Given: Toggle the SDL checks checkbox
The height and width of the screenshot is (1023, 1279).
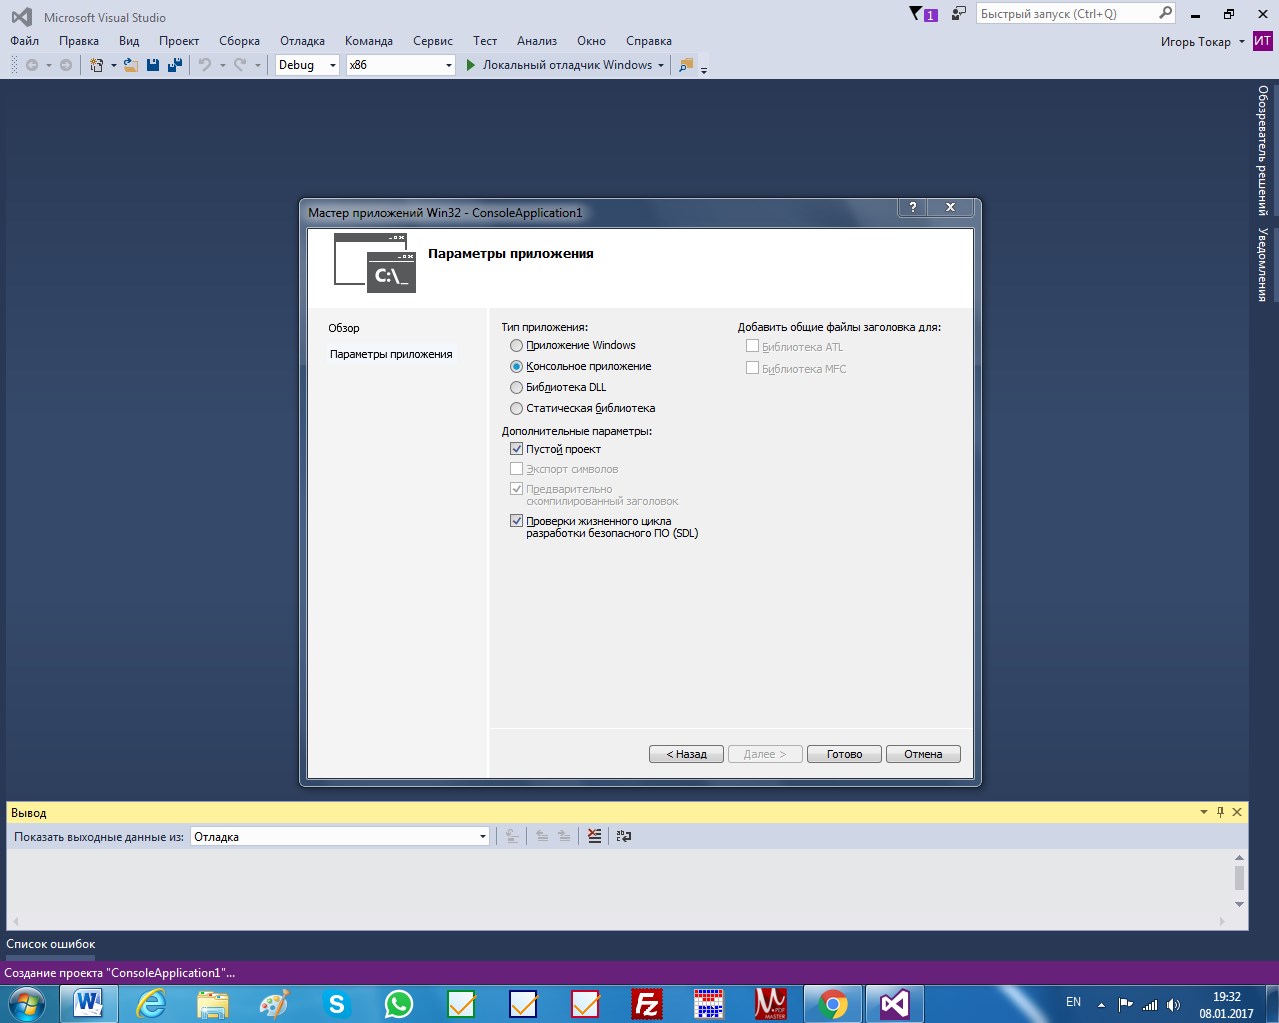Looking at the screenshot, I should [516, 520].
